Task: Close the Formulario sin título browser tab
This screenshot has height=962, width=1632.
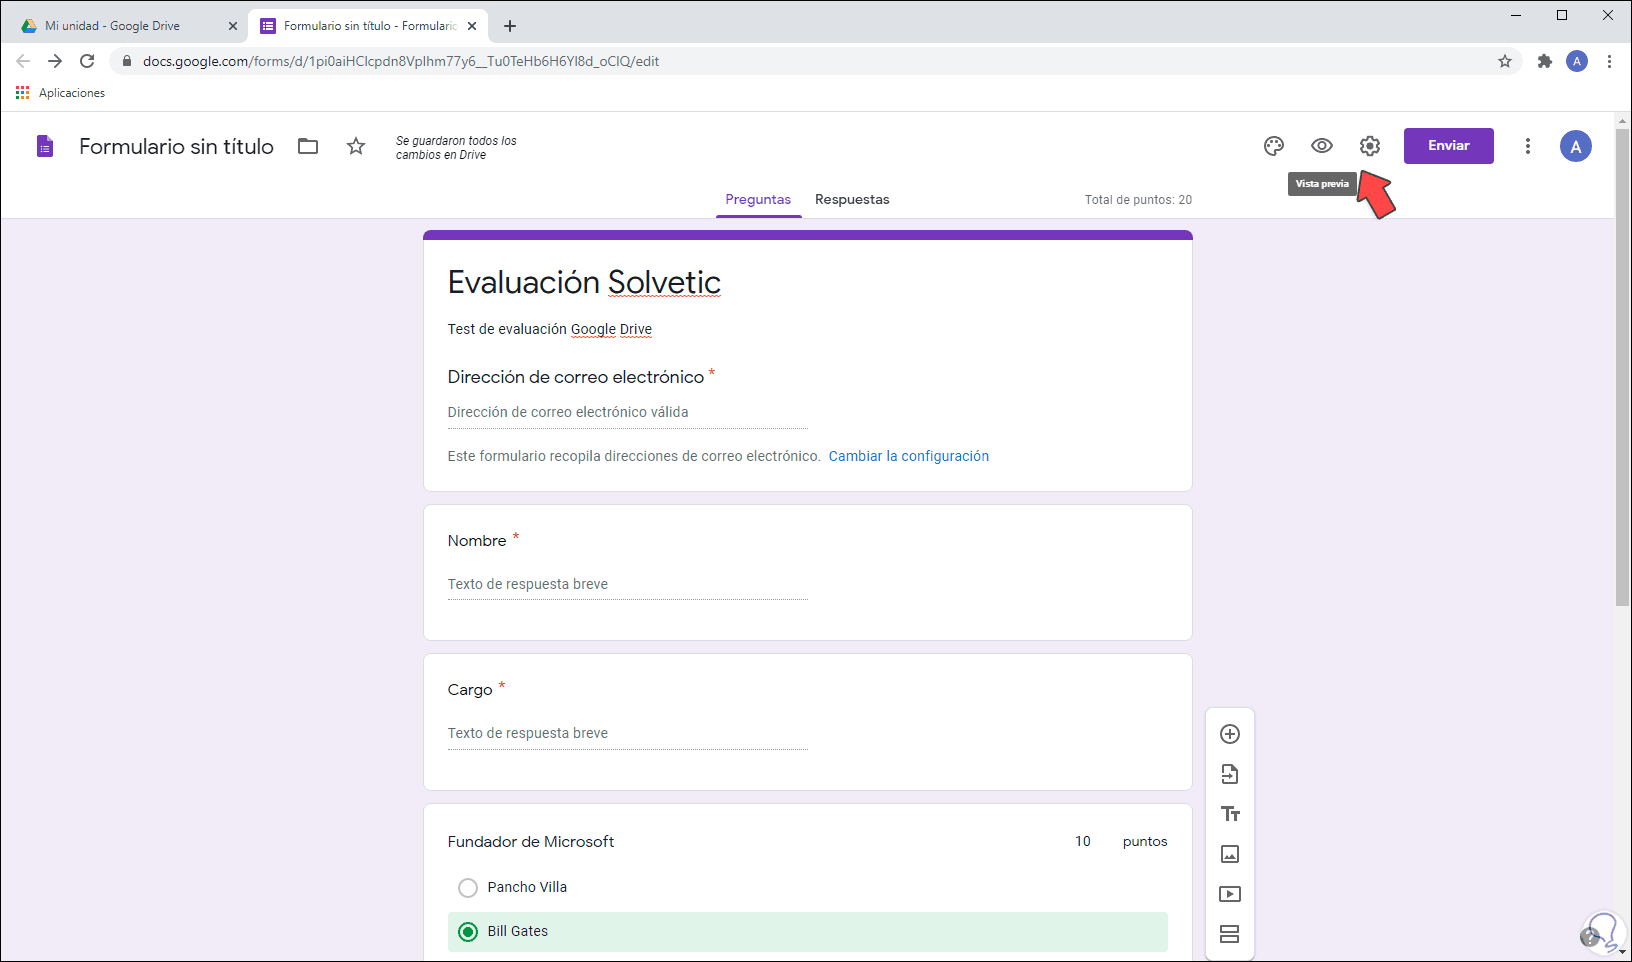Action: point(472,26)
